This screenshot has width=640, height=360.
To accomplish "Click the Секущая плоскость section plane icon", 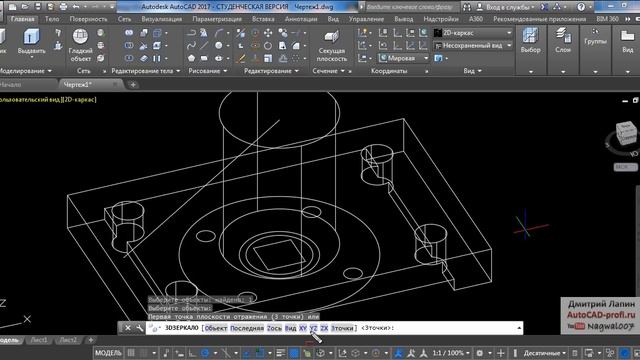I will tap(331, 37).
